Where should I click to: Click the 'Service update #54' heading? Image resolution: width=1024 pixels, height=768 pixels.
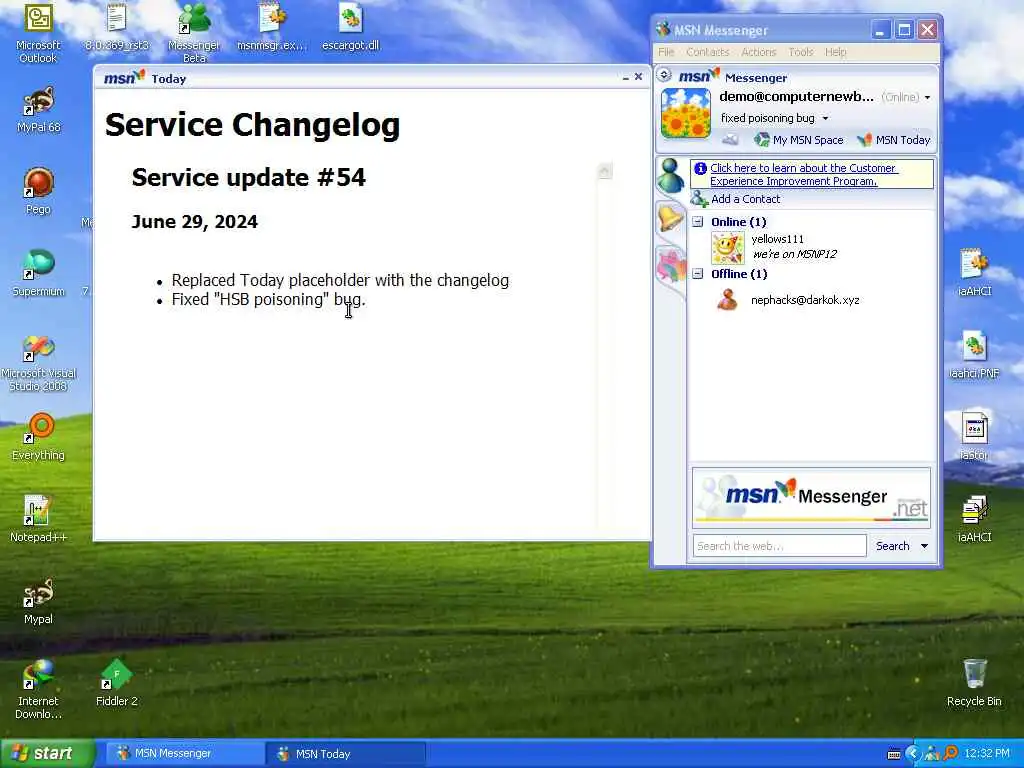[249, 178]
